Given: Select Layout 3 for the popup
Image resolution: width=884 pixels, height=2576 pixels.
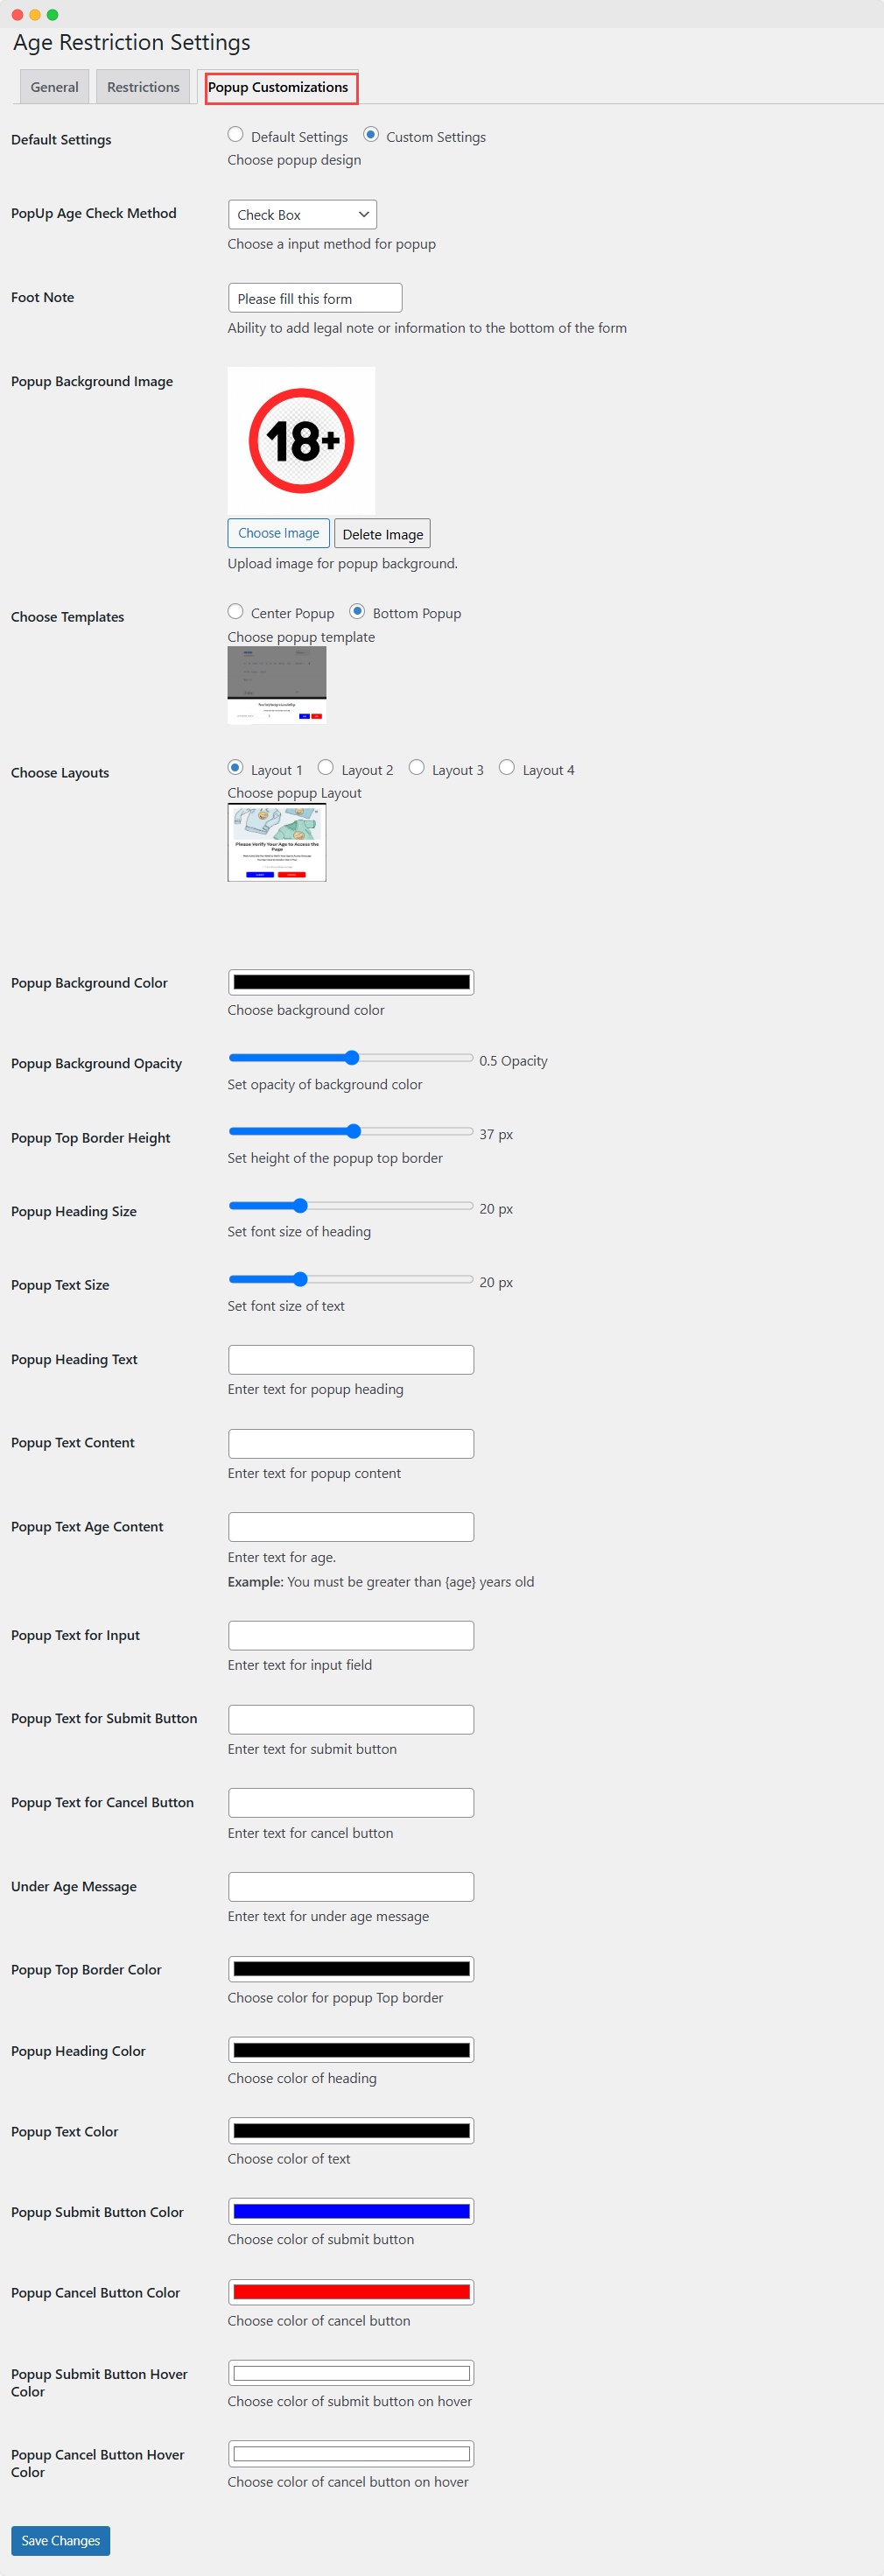Looking at the screenshot, I should [x=416, y=767].
